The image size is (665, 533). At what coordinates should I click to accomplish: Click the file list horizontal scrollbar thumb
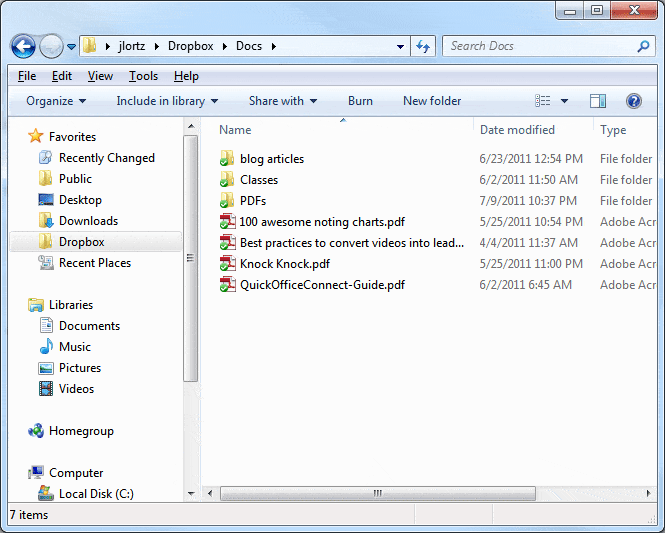(x=378, y=493)
